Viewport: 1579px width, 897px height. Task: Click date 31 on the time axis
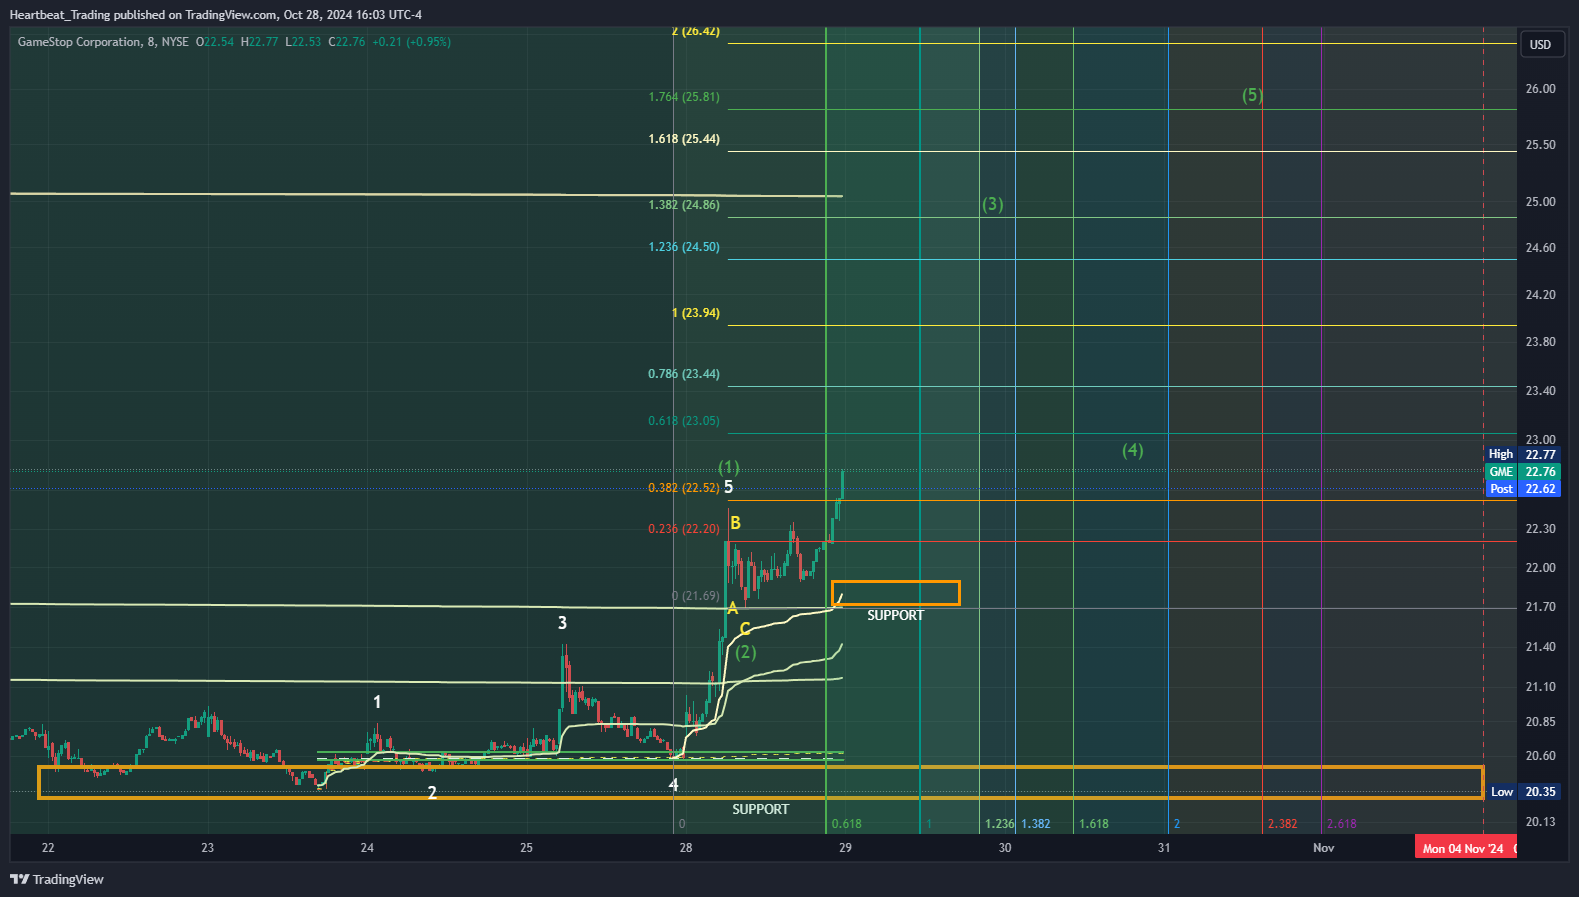pyautogui.click(x=1164, y=848)
